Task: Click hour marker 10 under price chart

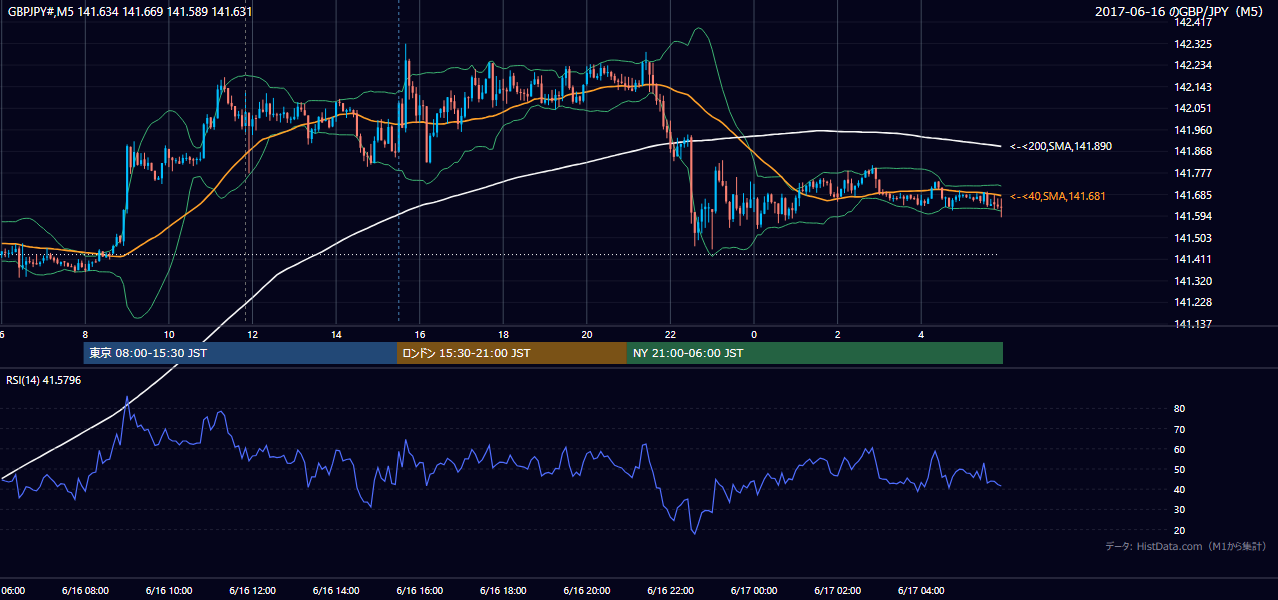Action: pyautogui.click(x=169, y=334)
